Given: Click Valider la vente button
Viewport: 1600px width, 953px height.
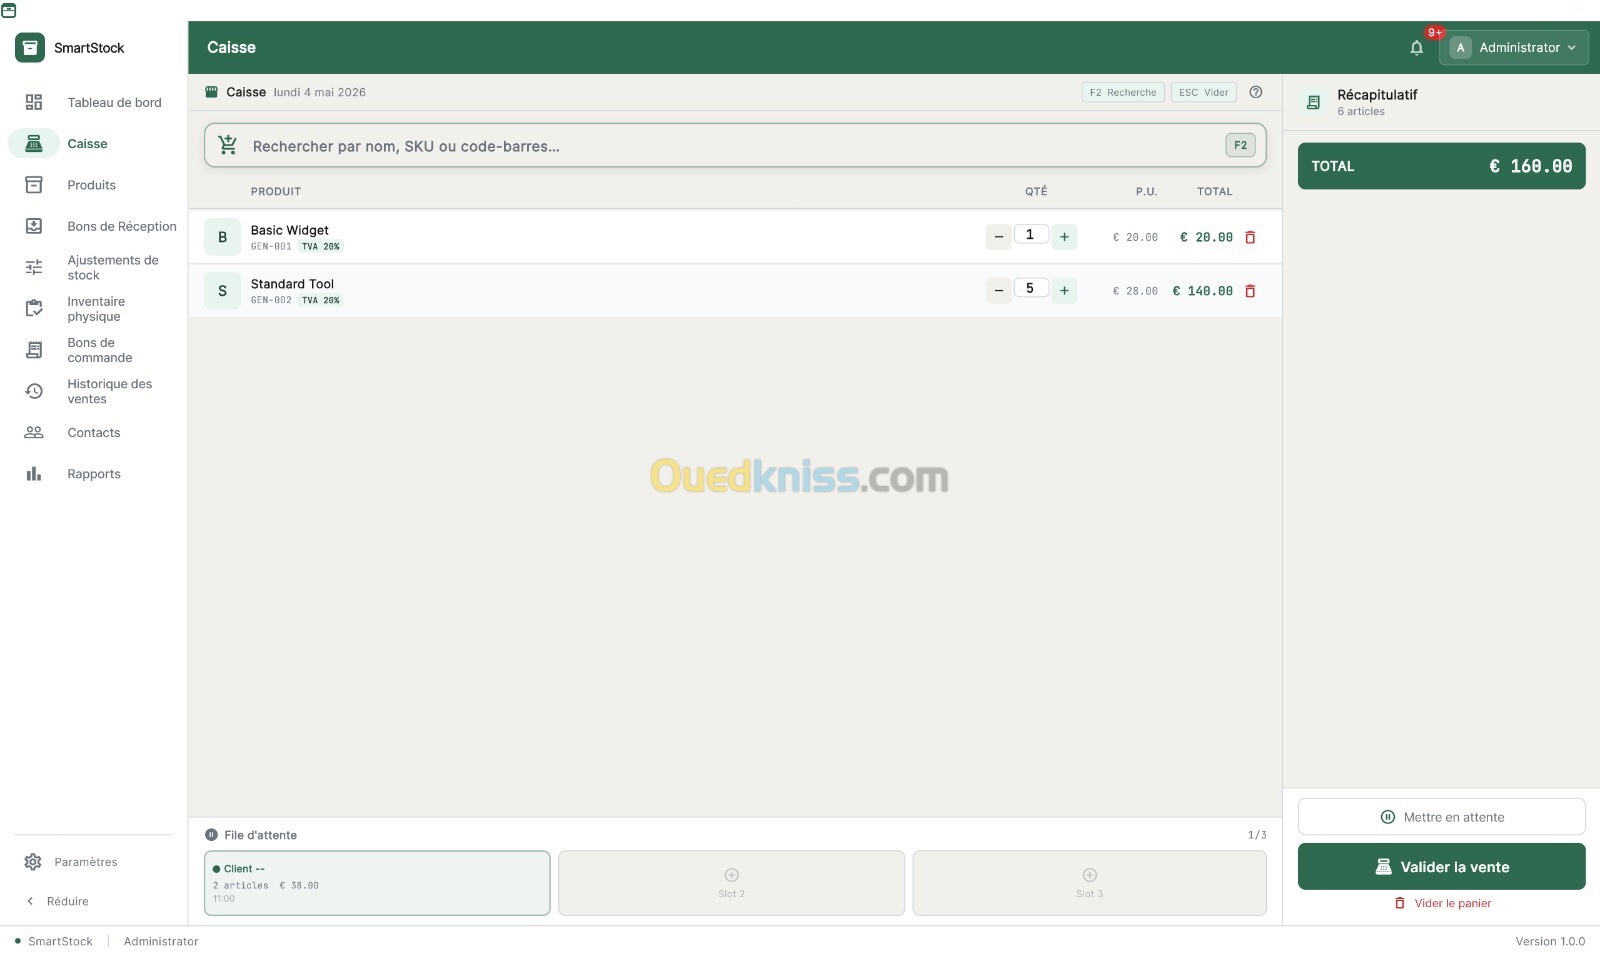Looking at the screenshot, I should [x=1441, y=867].
